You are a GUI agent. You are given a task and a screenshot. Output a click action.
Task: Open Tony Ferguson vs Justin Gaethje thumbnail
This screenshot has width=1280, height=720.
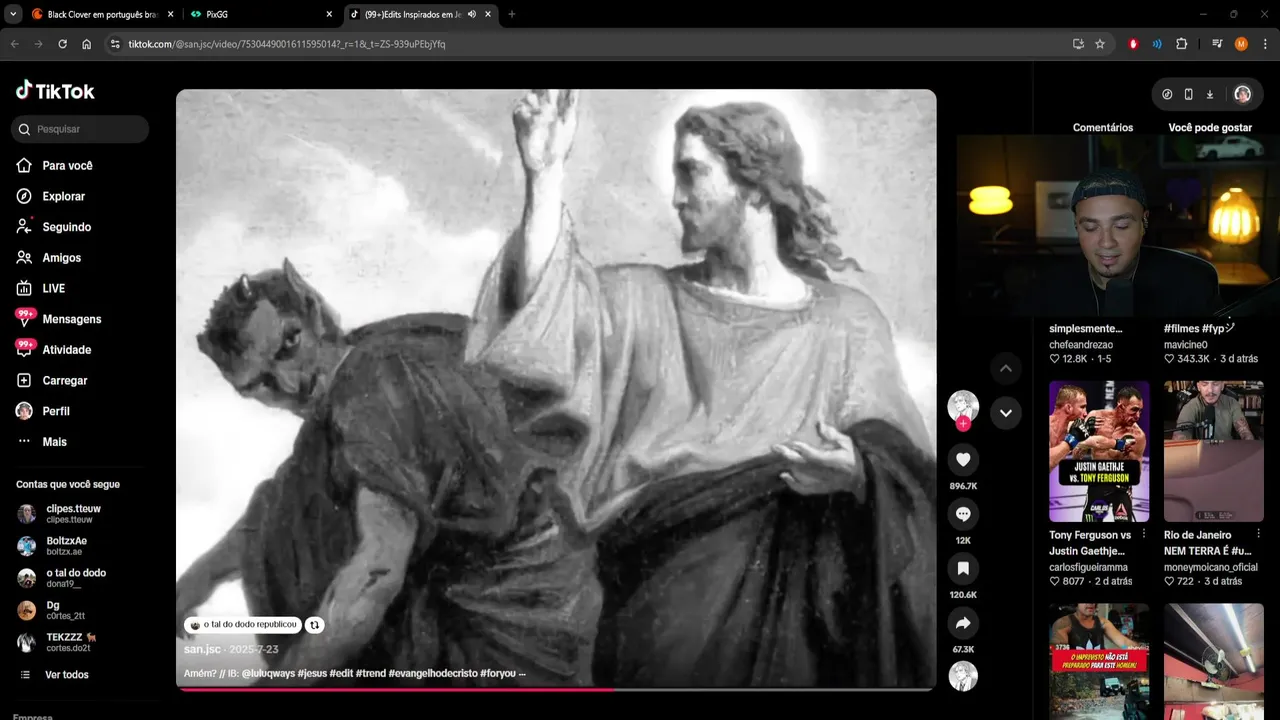coord(1099,451)
